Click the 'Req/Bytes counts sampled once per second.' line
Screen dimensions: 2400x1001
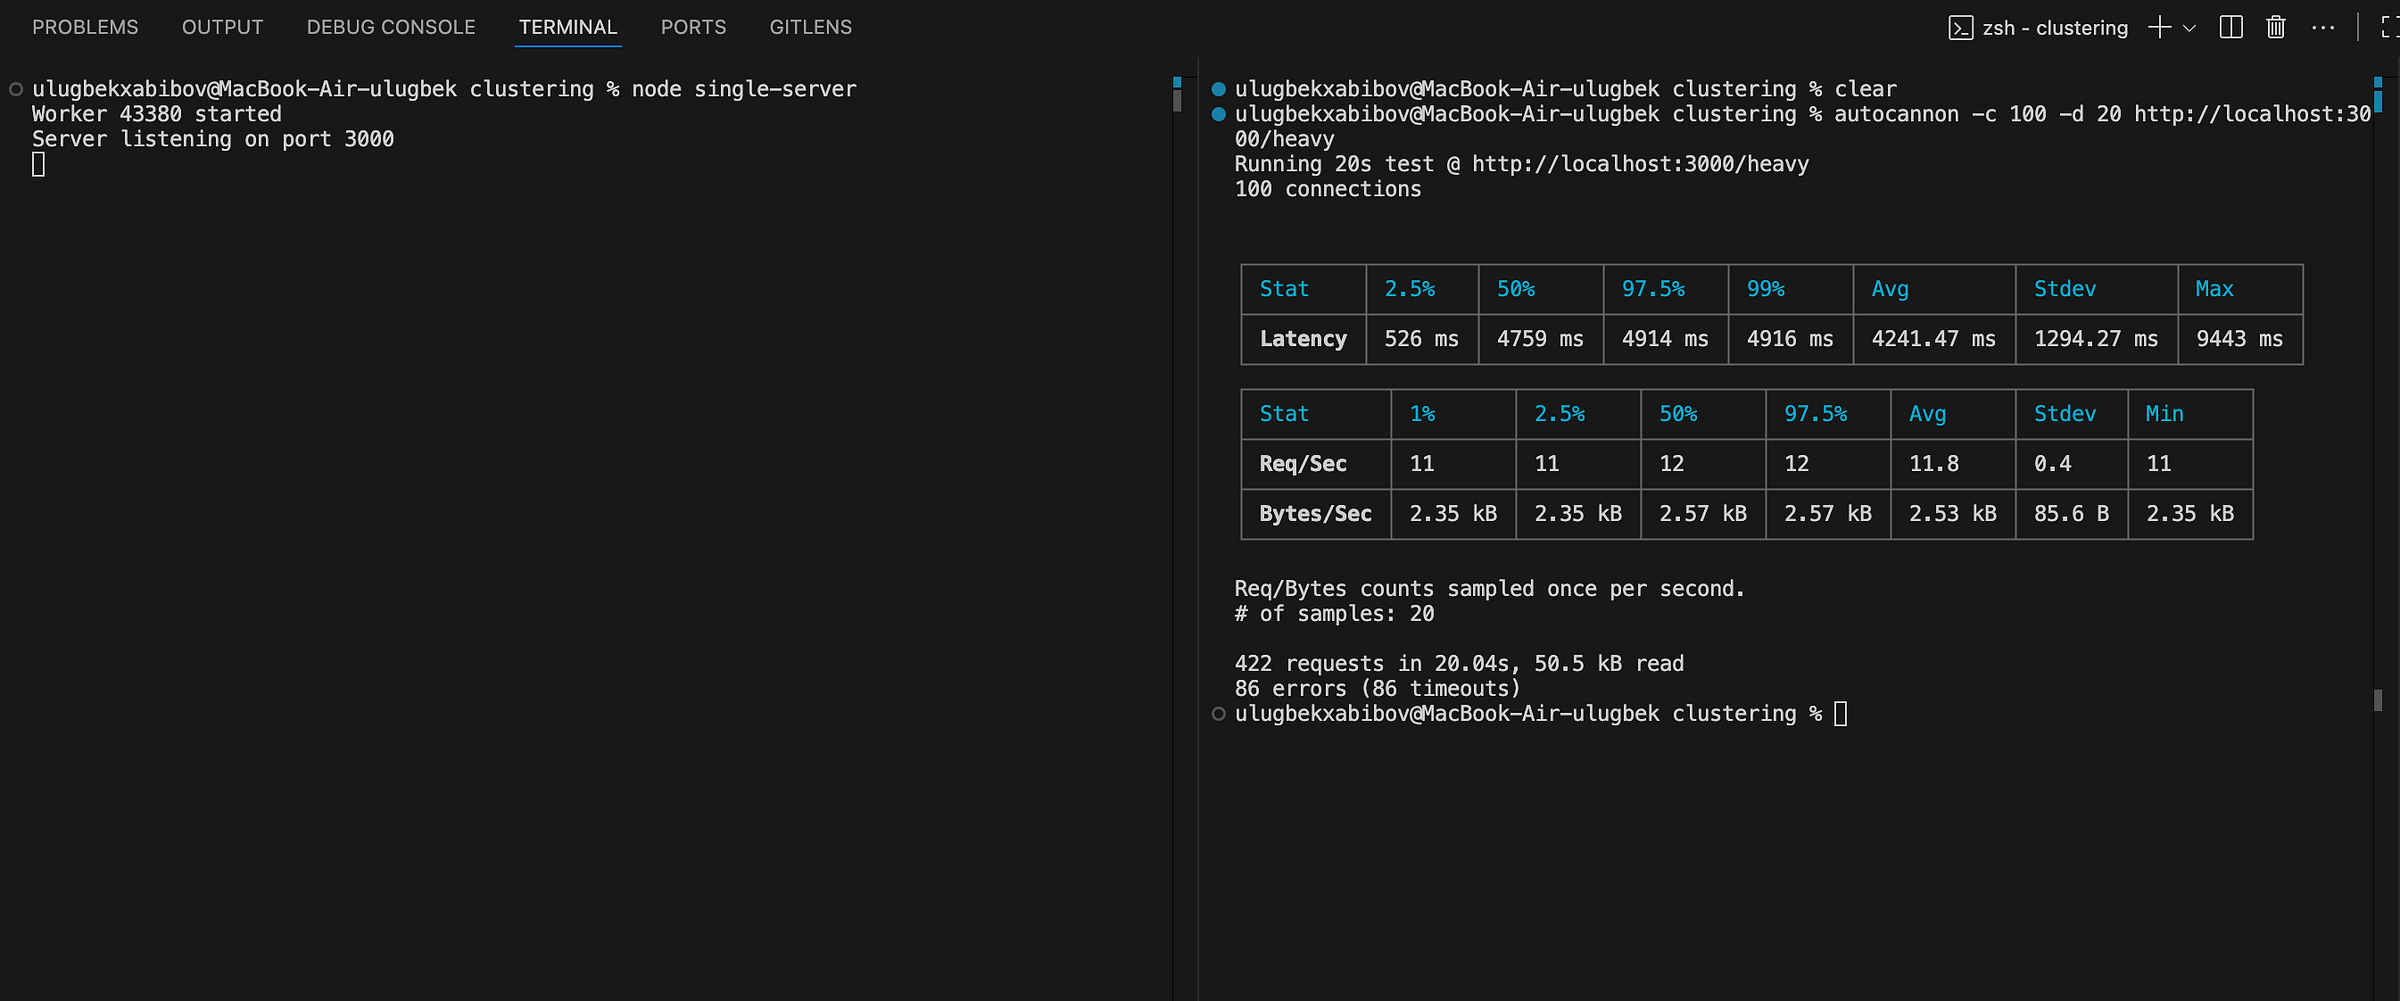click(x=1490, y=589)
